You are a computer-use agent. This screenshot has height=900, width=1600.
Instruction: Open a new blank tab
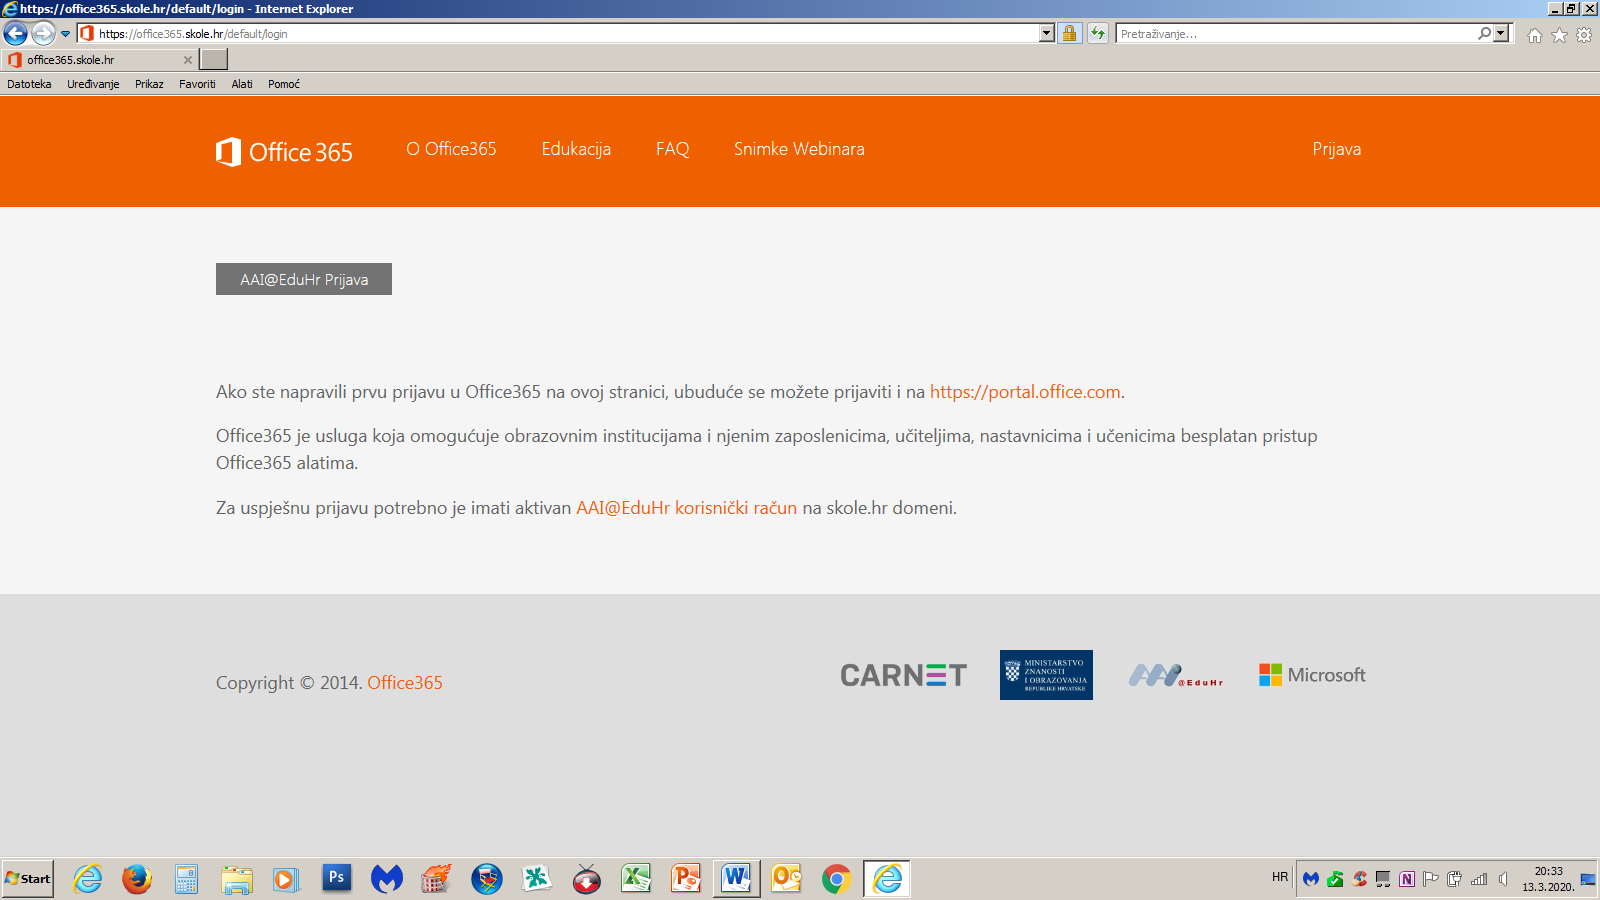[214, 60]
